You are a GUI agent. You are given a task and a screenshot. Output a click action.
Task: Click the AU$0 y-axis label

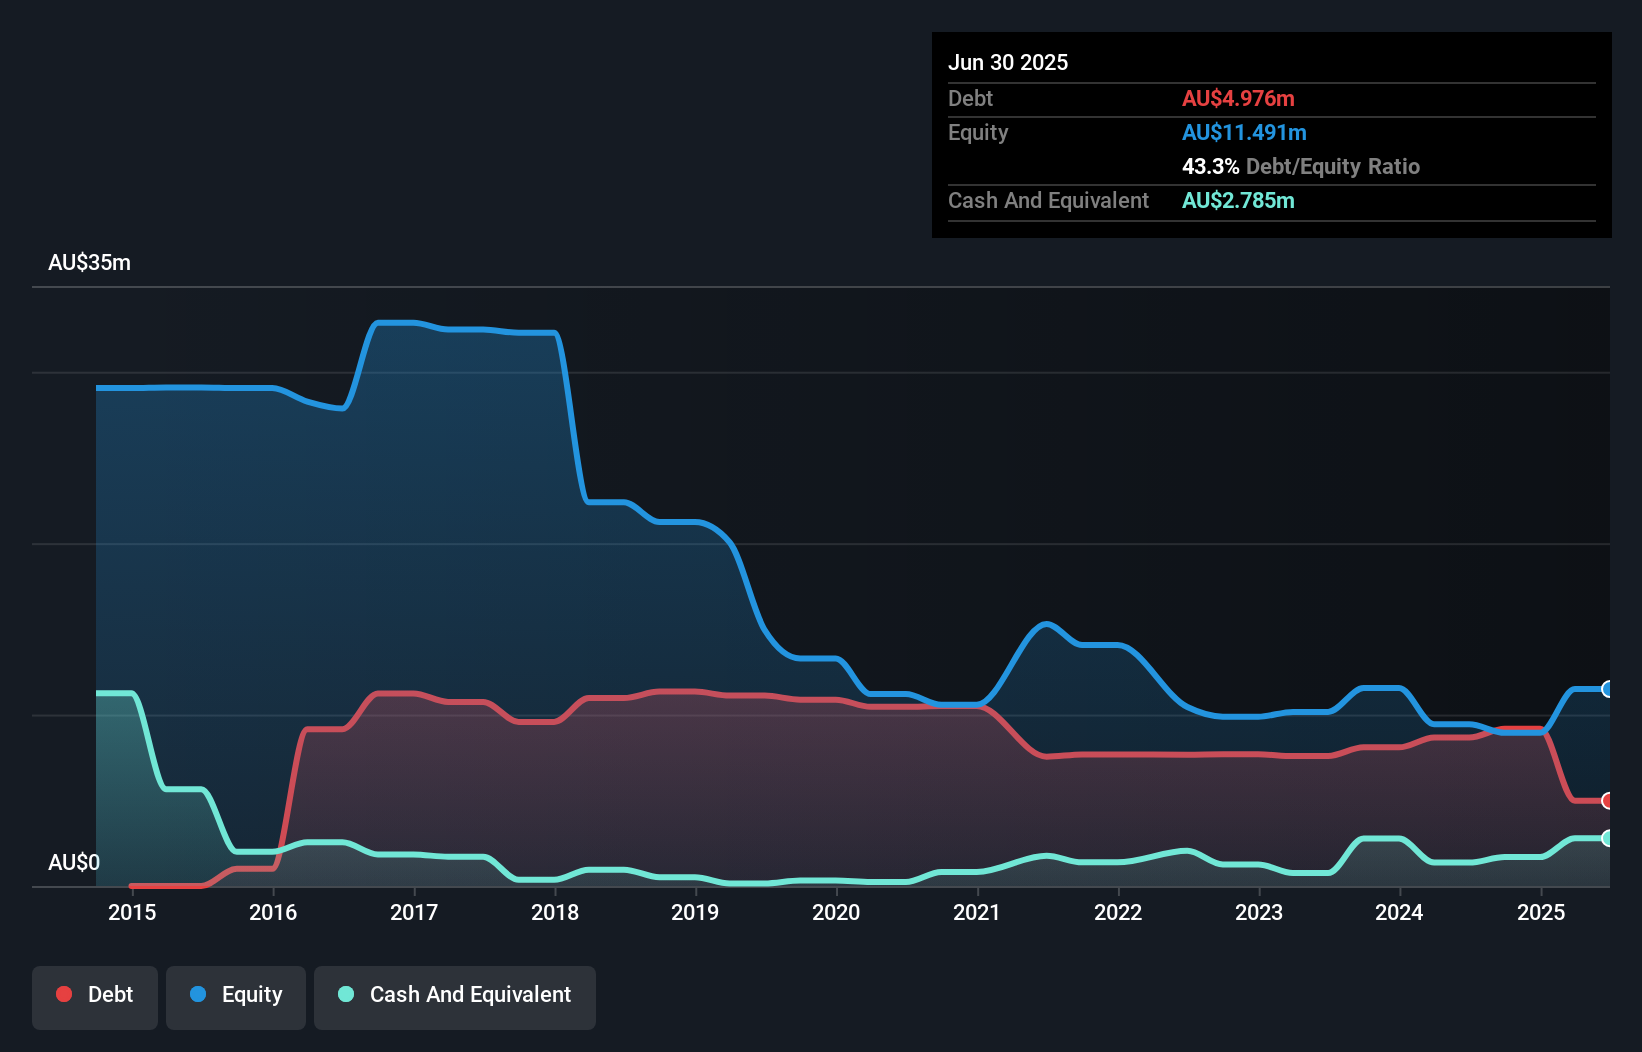74,863
